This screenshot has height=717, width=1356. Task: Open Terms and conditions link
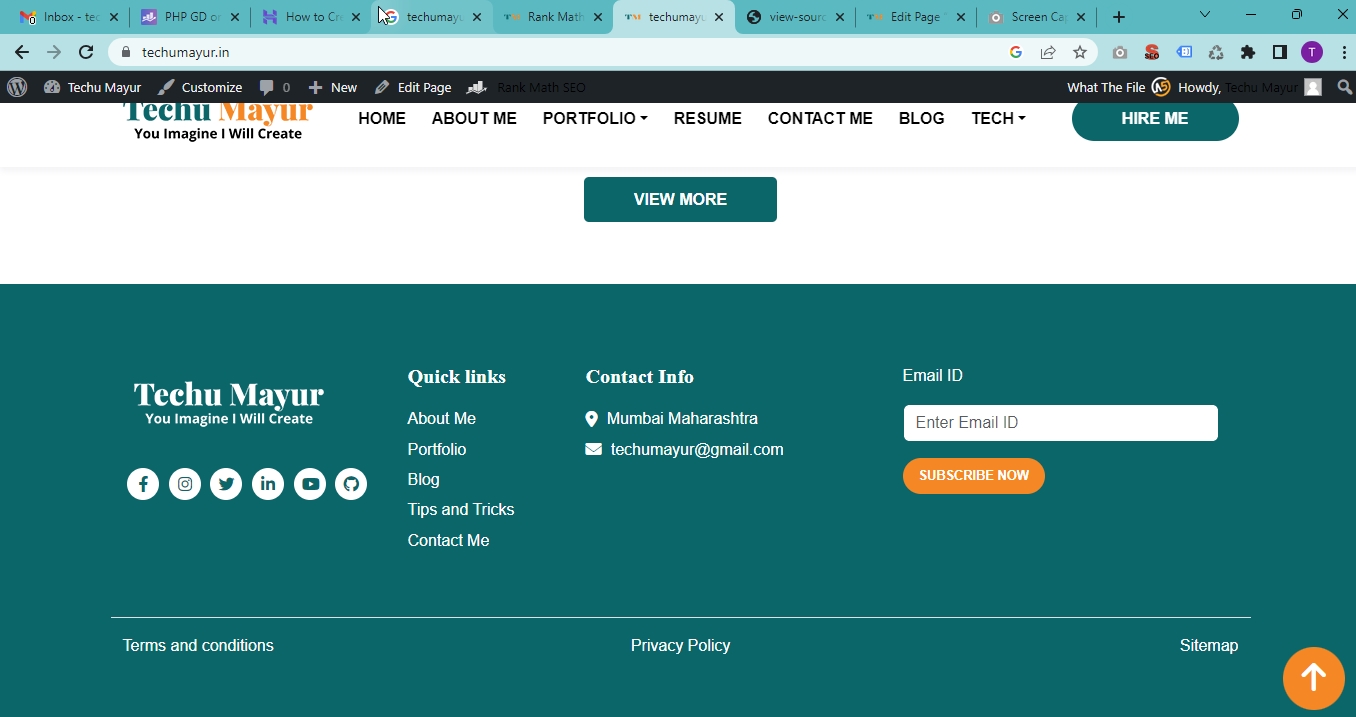(x=198, y=645)
